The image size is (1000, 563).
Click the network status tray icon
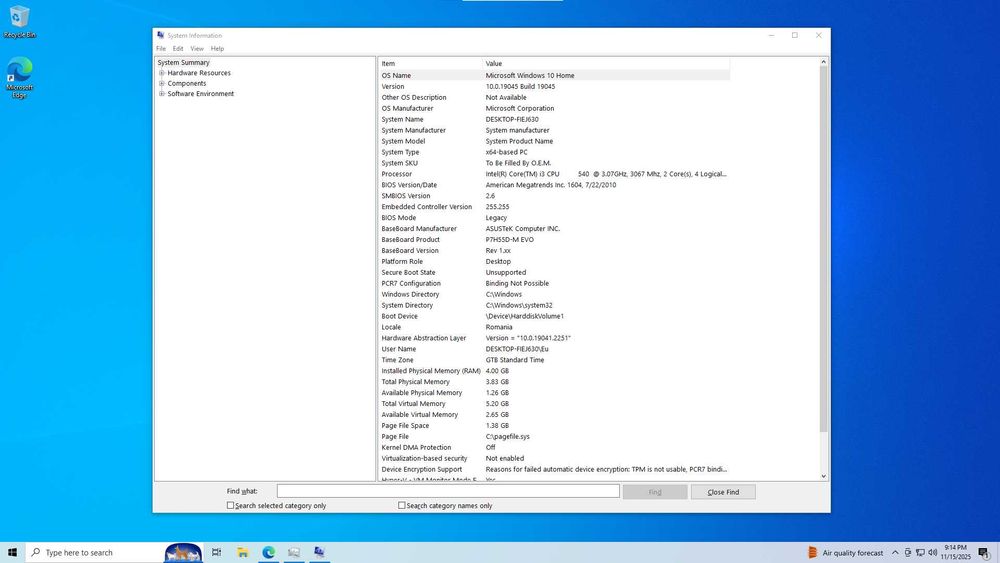click(920, 553)
